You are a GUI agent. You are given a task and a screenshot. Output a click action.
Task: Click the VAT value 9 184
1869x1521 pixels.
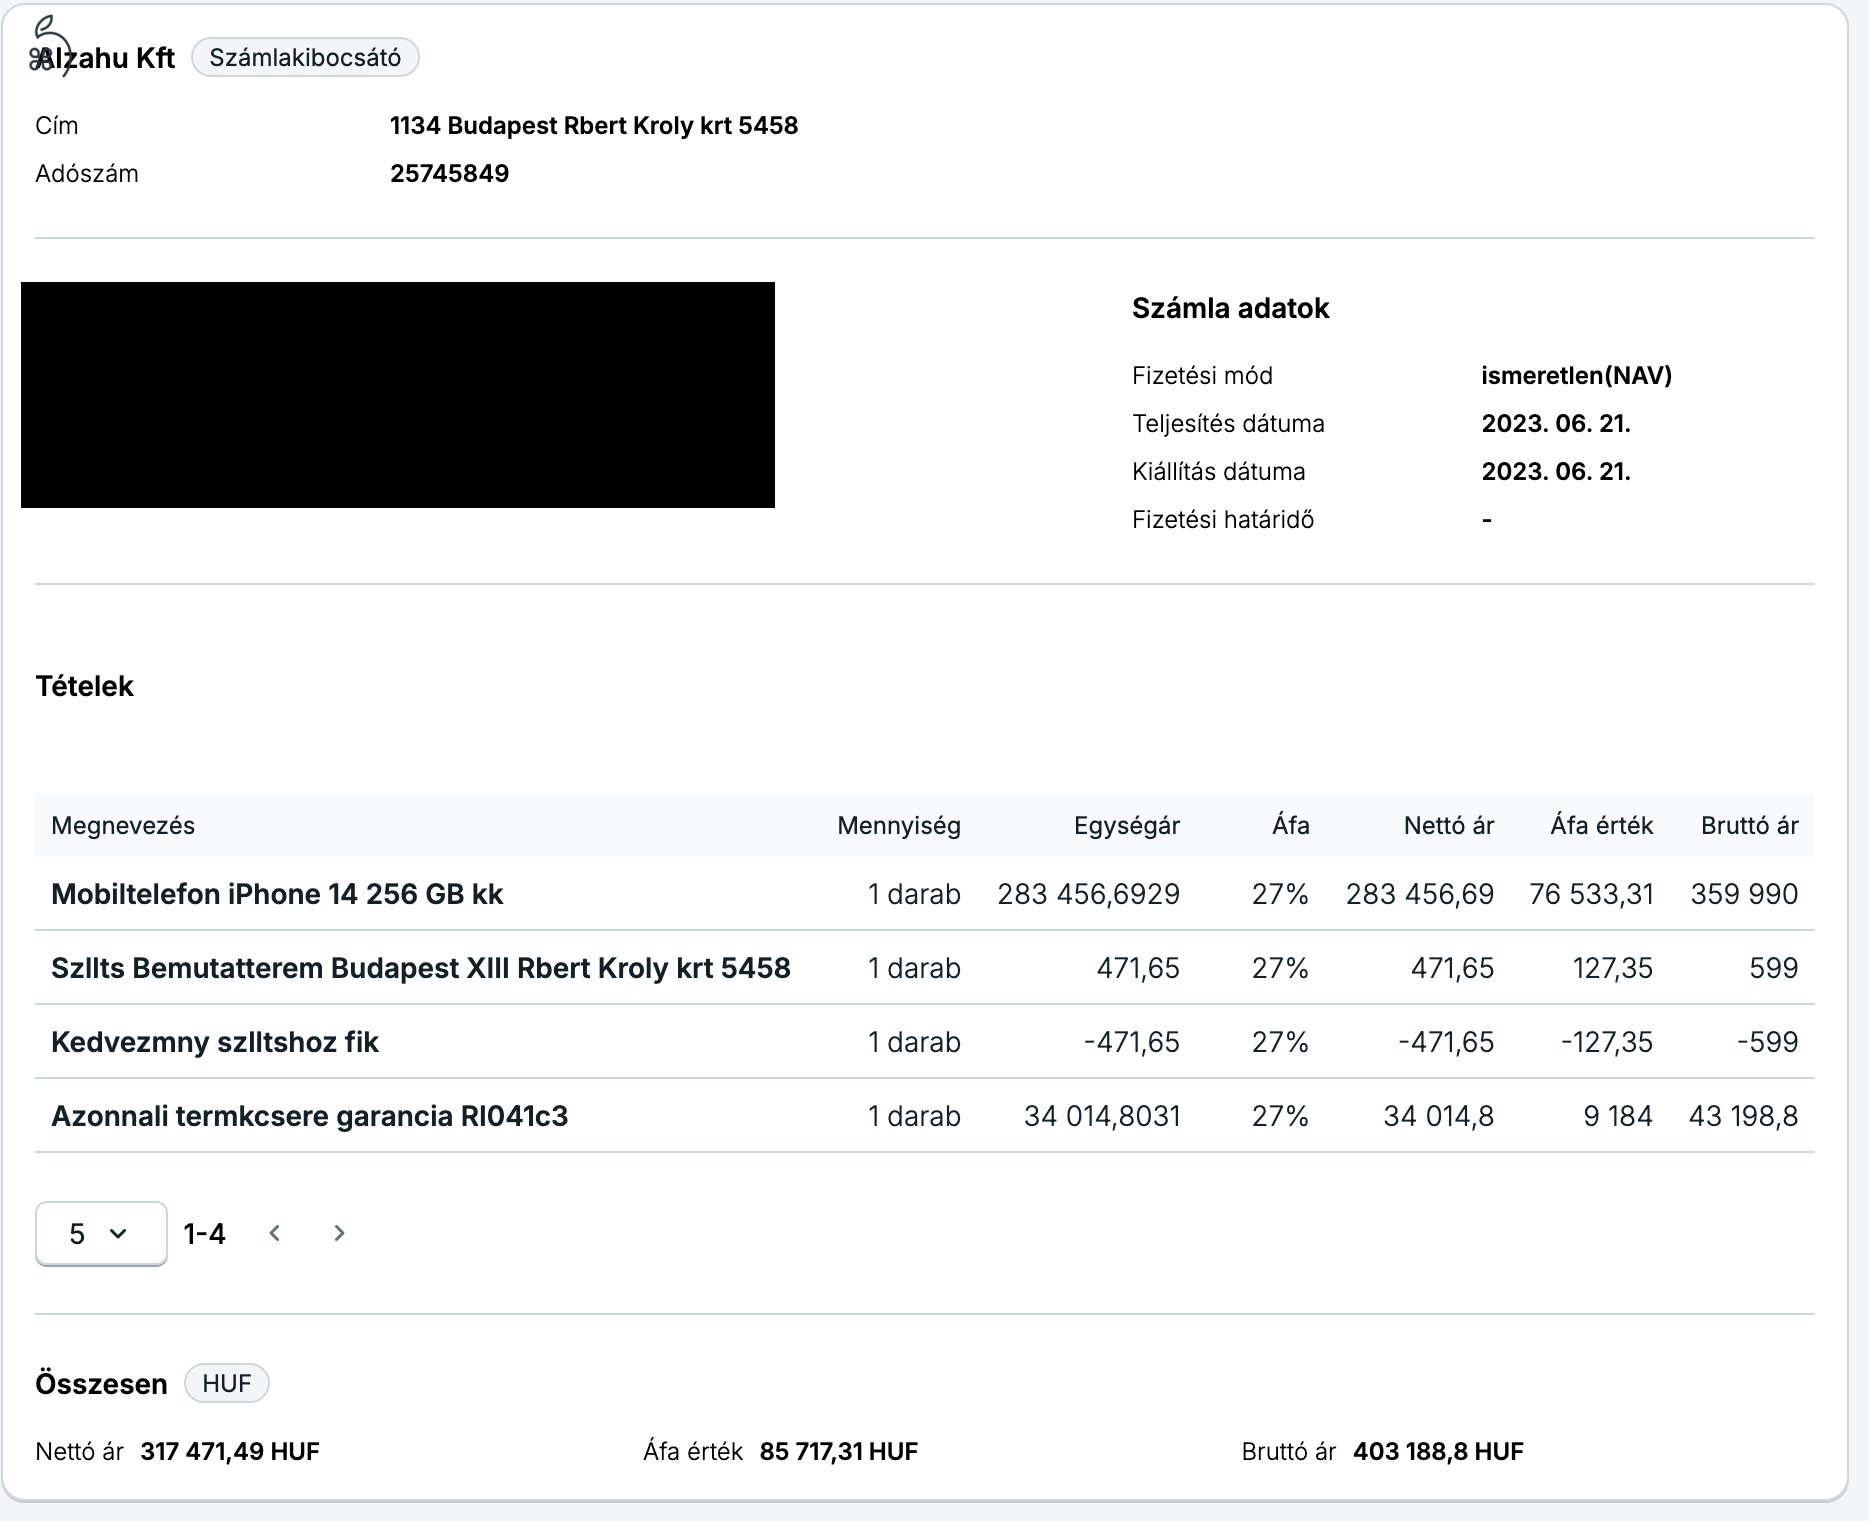1618,1116
